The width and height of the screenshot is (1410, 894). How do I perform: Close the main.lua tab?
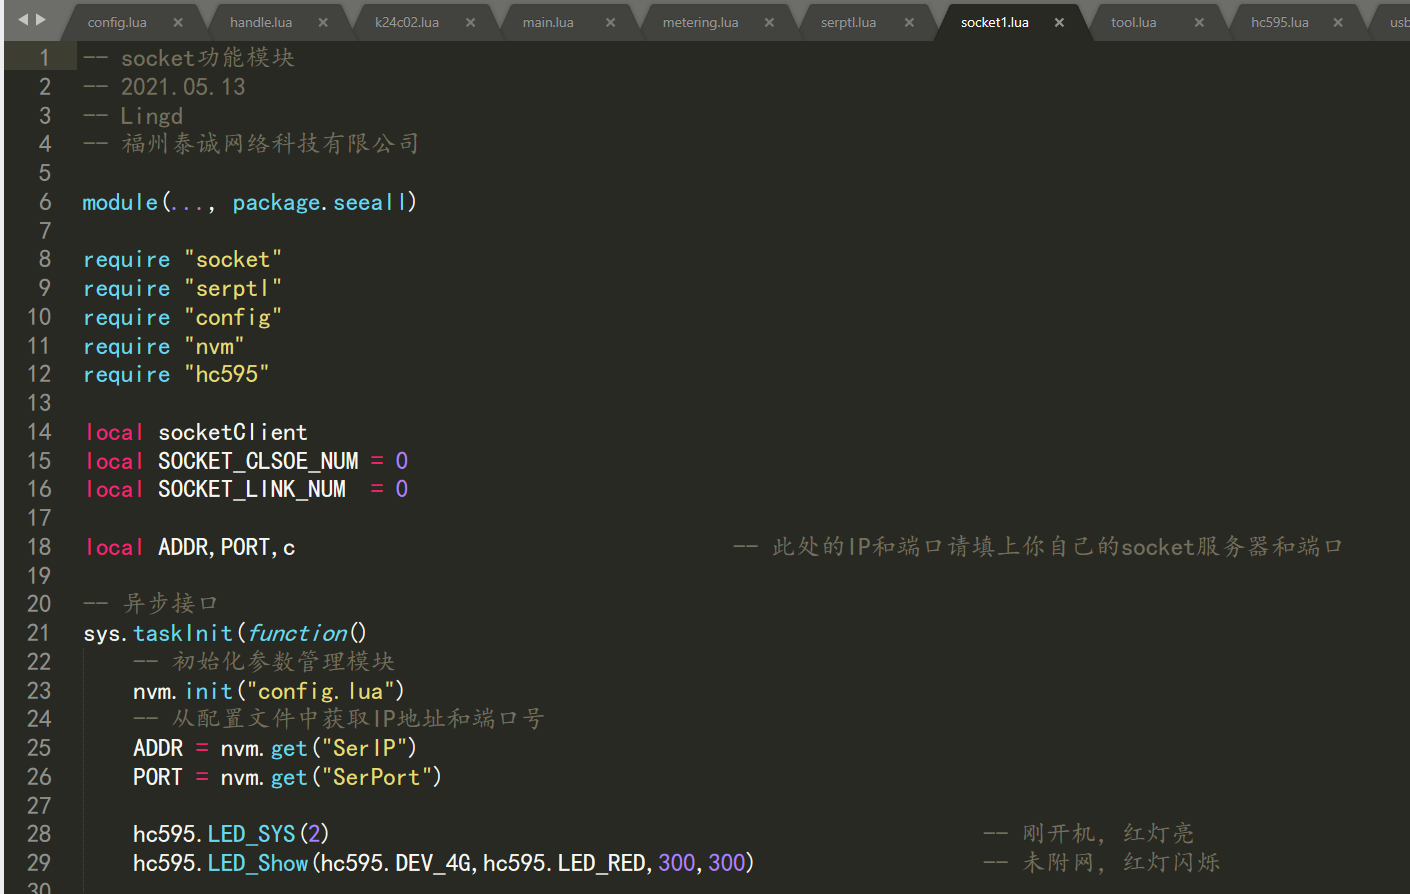click(x=610, y=22)
